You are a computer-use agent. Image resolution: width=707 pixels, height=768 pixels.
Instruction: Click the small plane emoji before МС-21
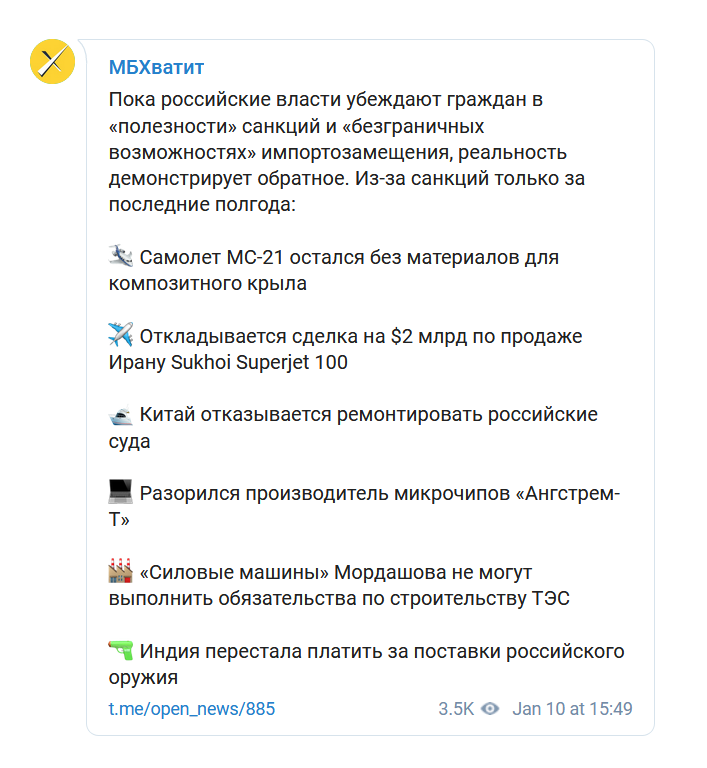[120, 257]
